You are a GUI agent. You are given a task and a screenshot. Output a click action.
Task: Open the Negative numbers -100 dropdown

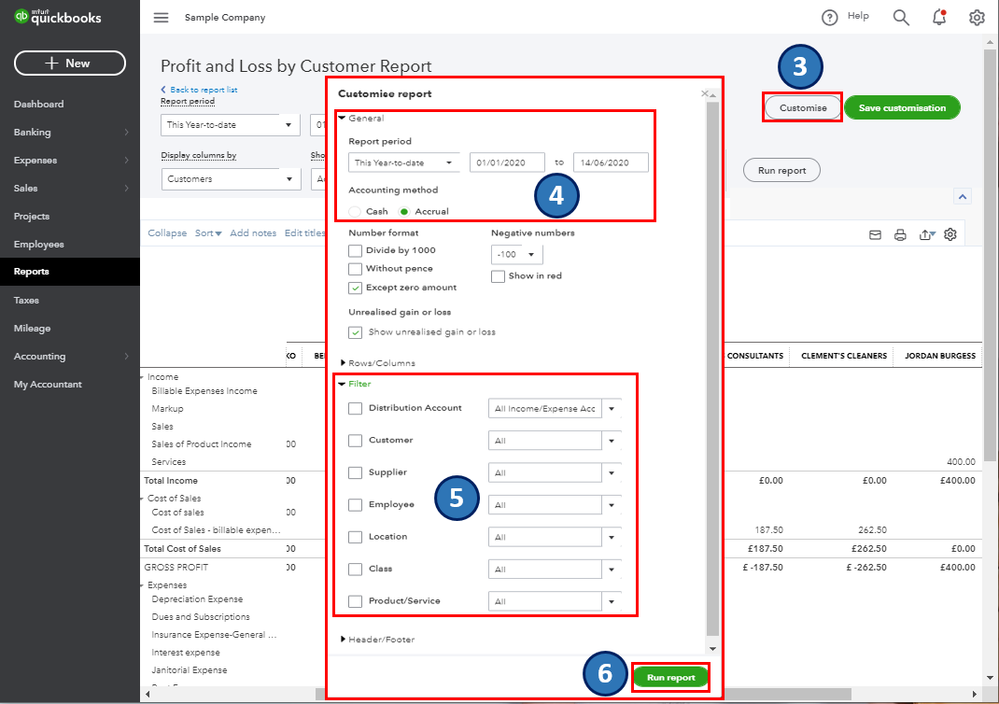(x=517, y=255)
